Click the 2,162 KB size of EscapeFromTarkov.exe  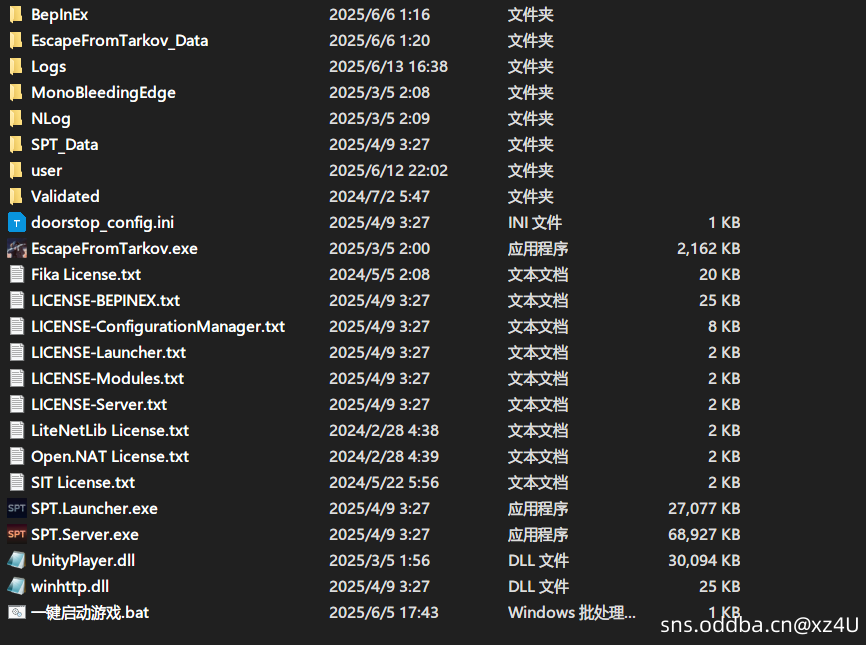click(x=709, y=249)
